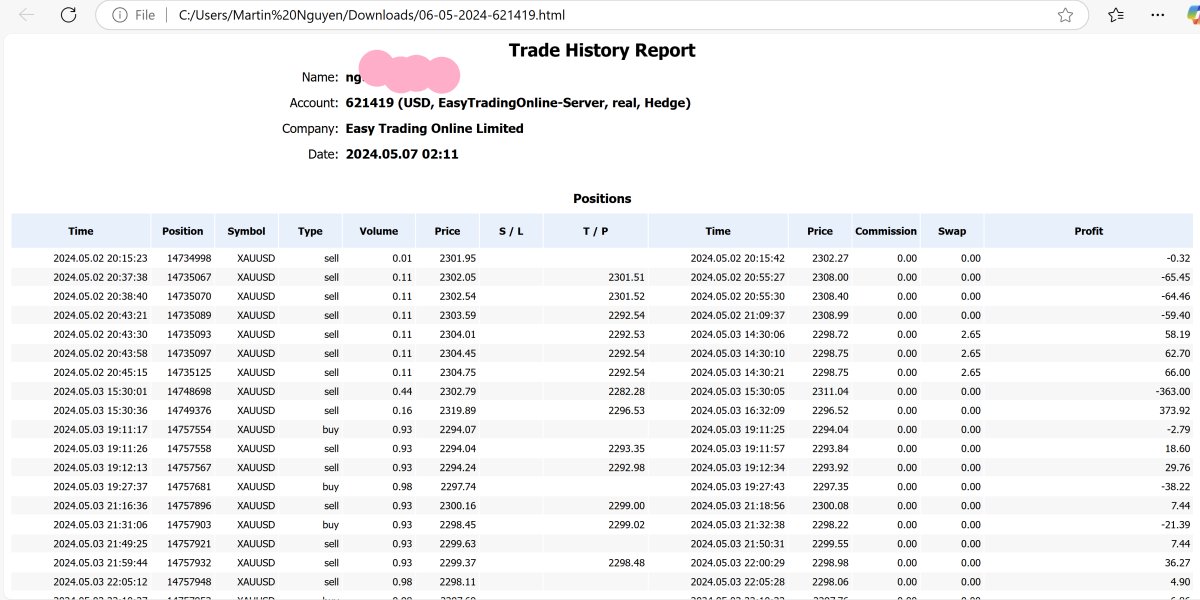Click the Commission column header
The width and height of the screenshot is (1200, 600).
(x=885, y=231)
